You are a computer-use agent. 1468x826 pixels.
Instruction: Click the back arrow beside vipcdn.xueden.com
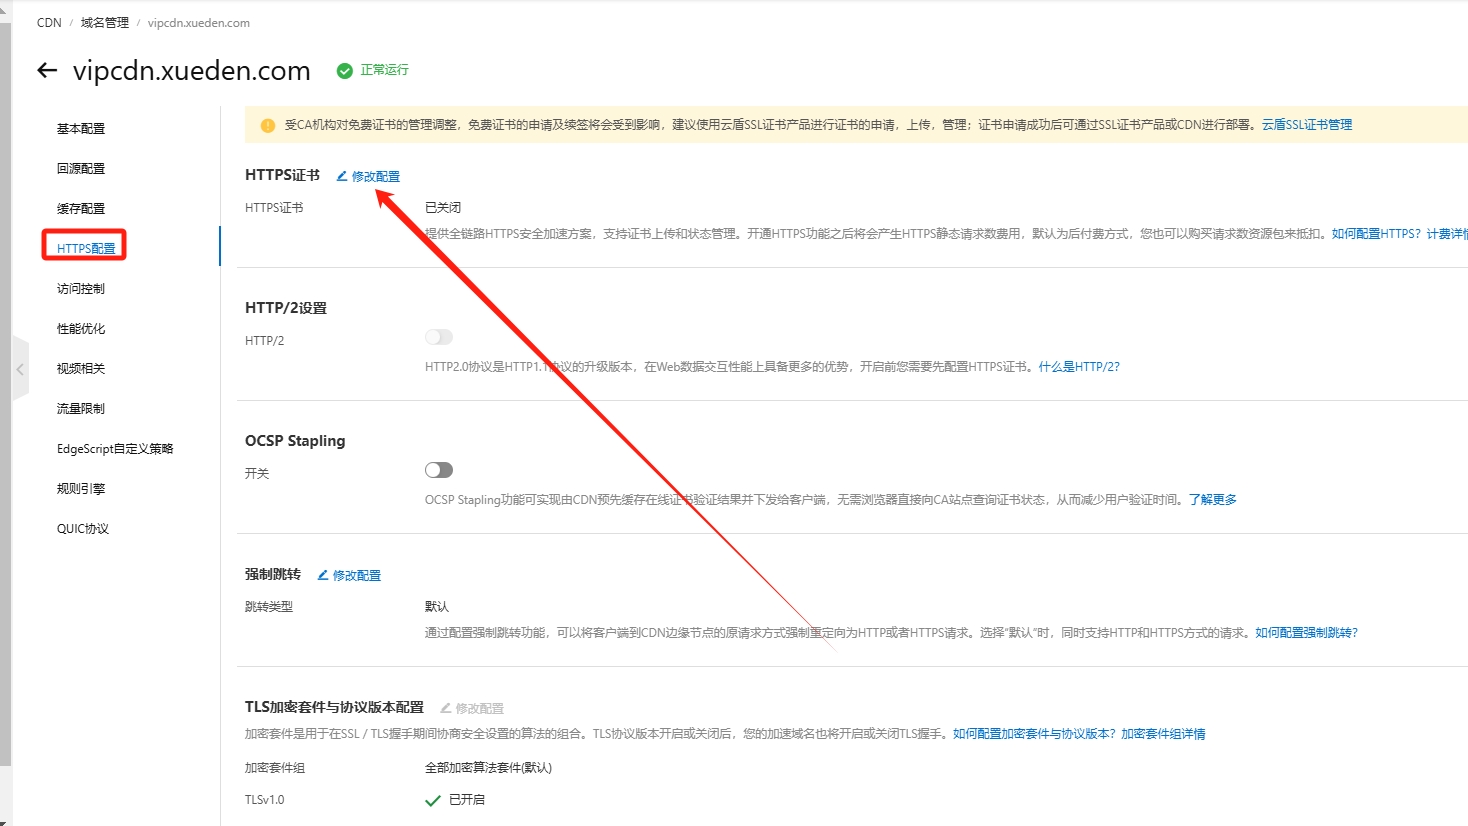(47, 70)
